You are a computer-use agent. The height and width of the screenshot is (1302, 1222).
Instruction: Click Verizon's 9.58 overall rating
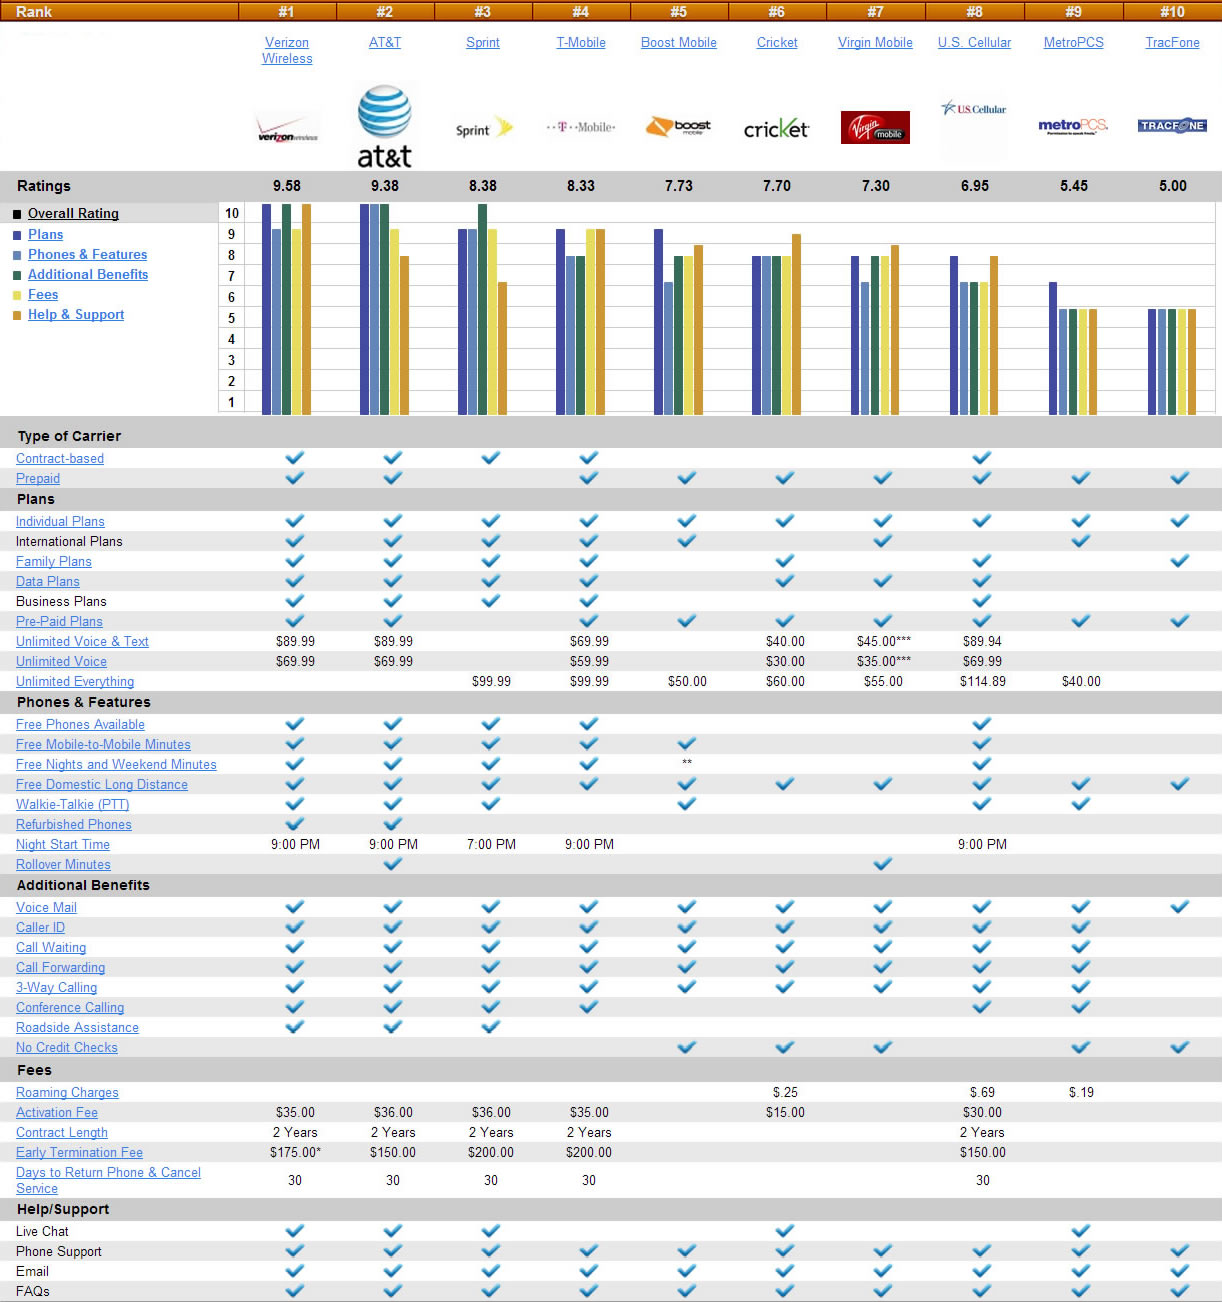pos(287,186)
